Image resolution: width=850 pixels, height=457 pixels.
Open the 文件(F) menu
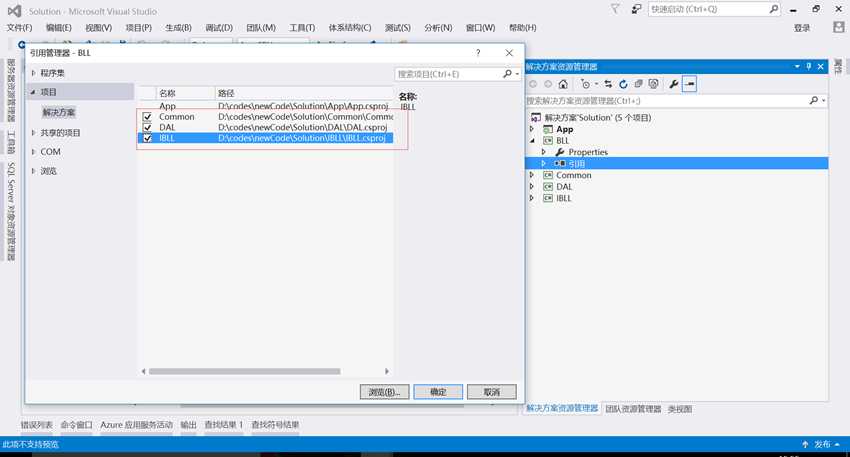tap(20, 28)
